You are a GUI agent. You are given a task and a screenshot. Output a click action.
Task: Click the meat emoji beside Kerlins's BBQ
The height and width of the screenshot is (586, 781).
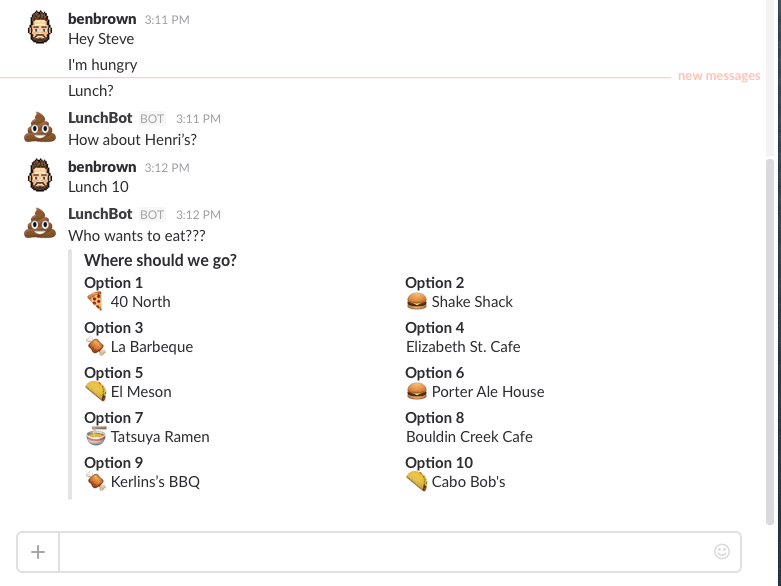tap(95, 482)
